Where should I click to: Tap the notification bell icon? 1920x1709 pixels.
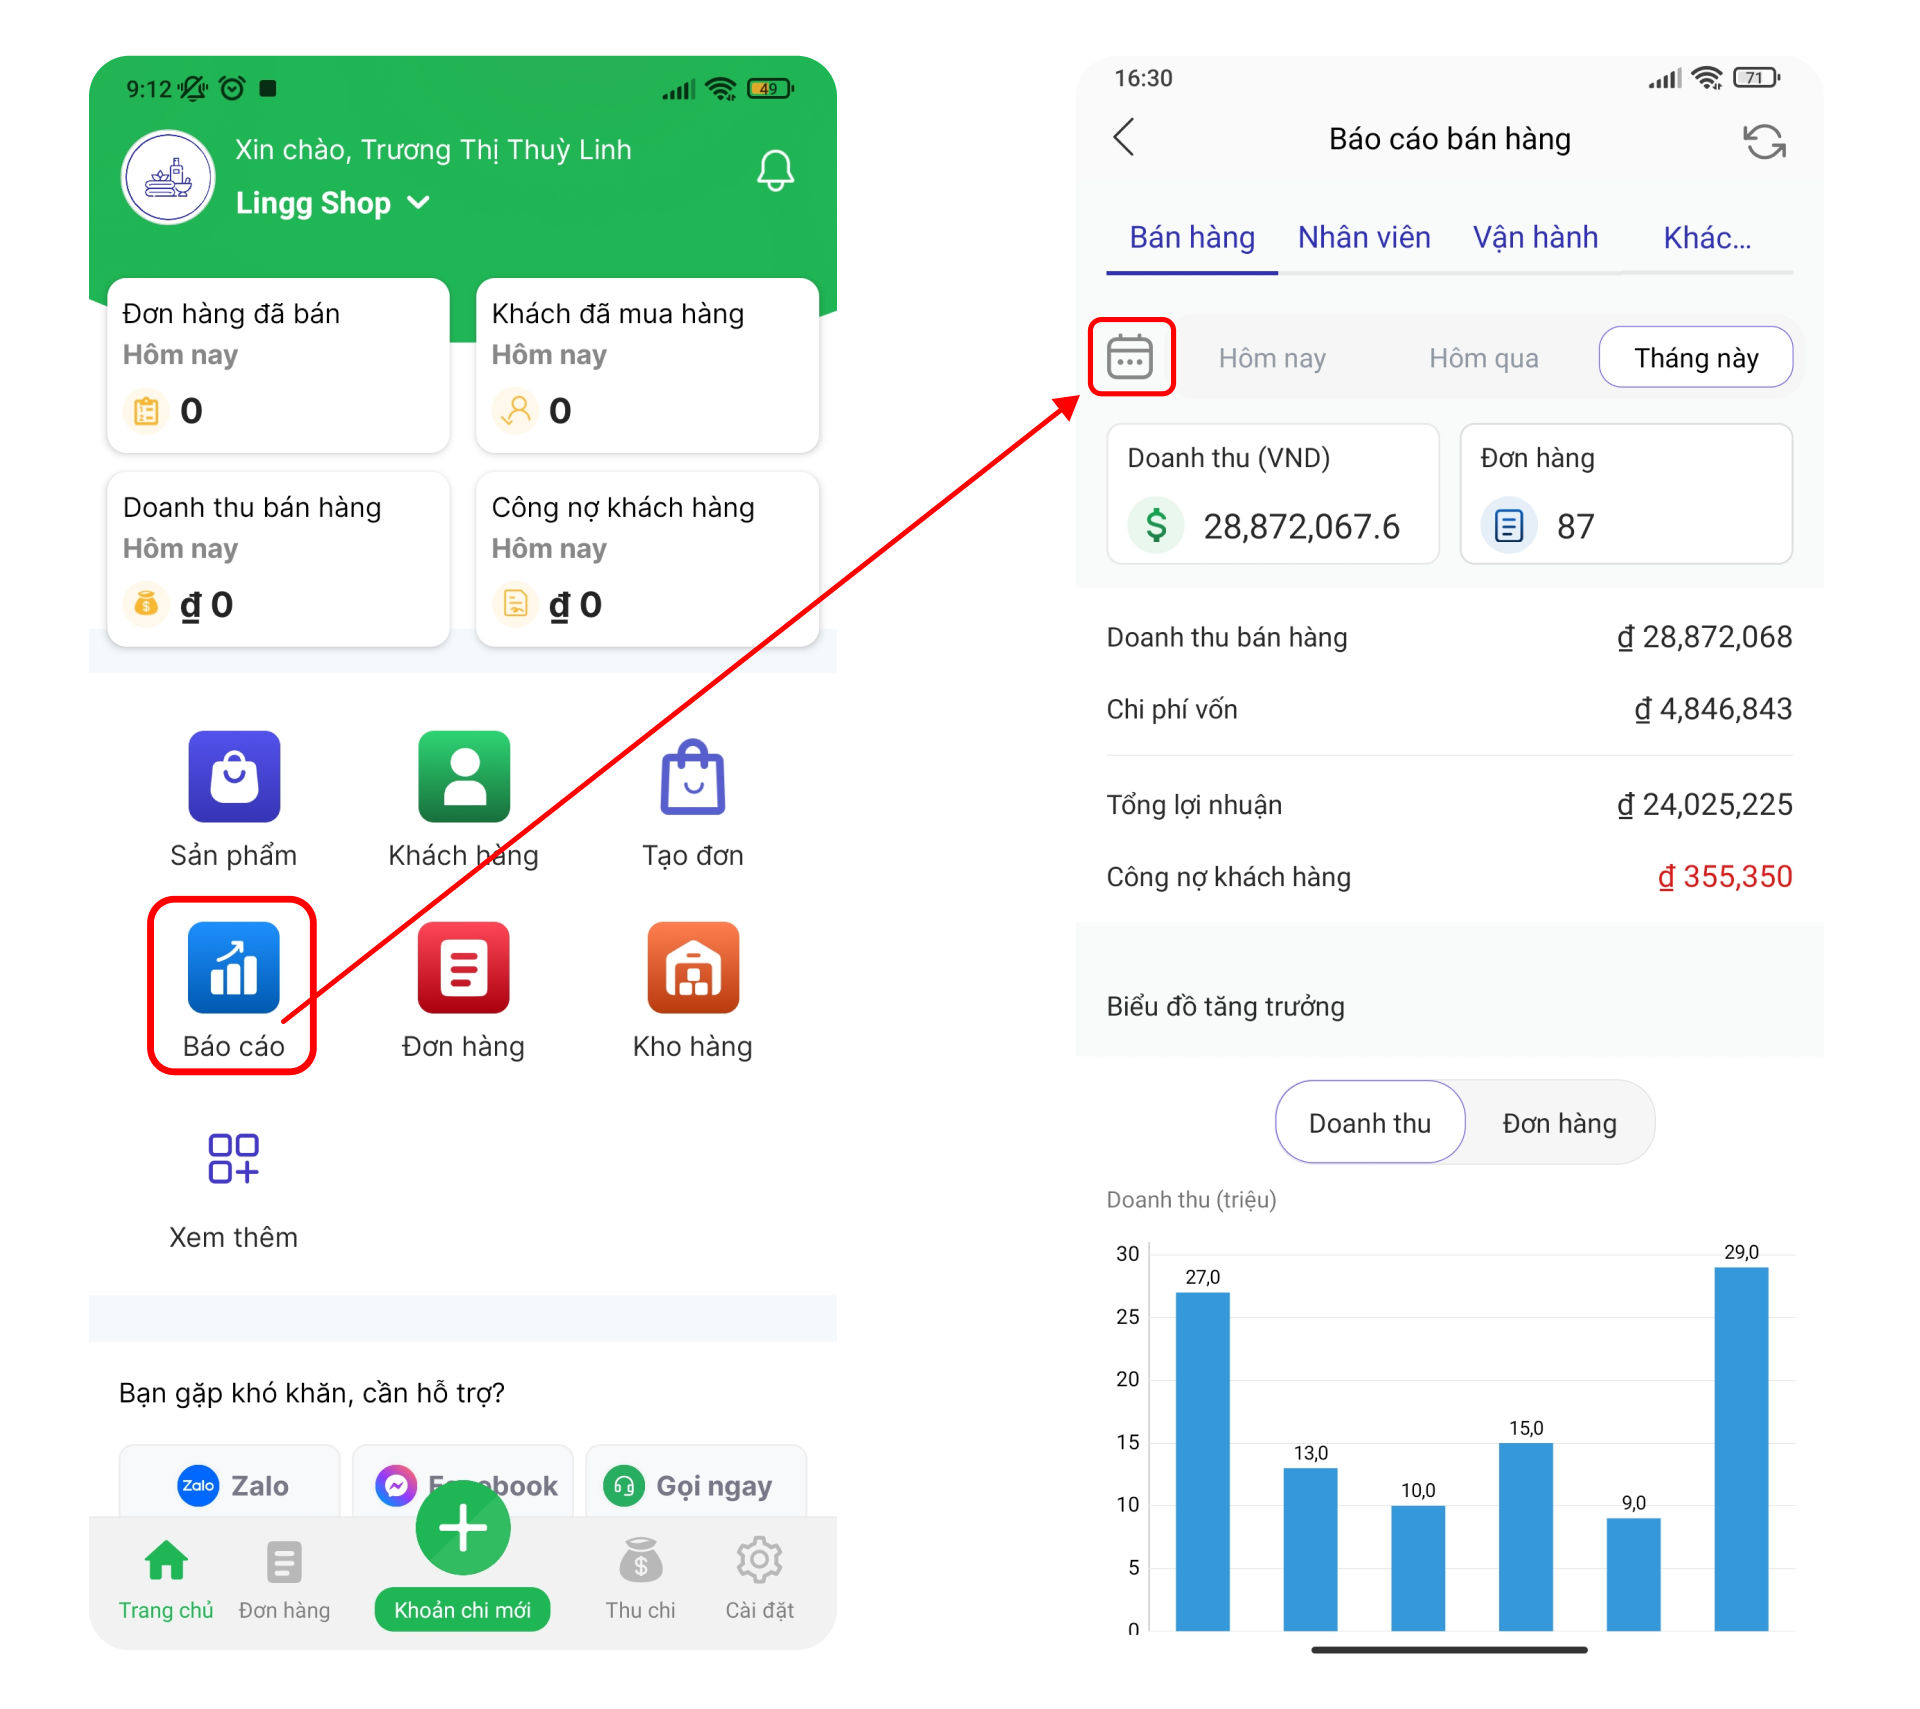coord(775,171)
